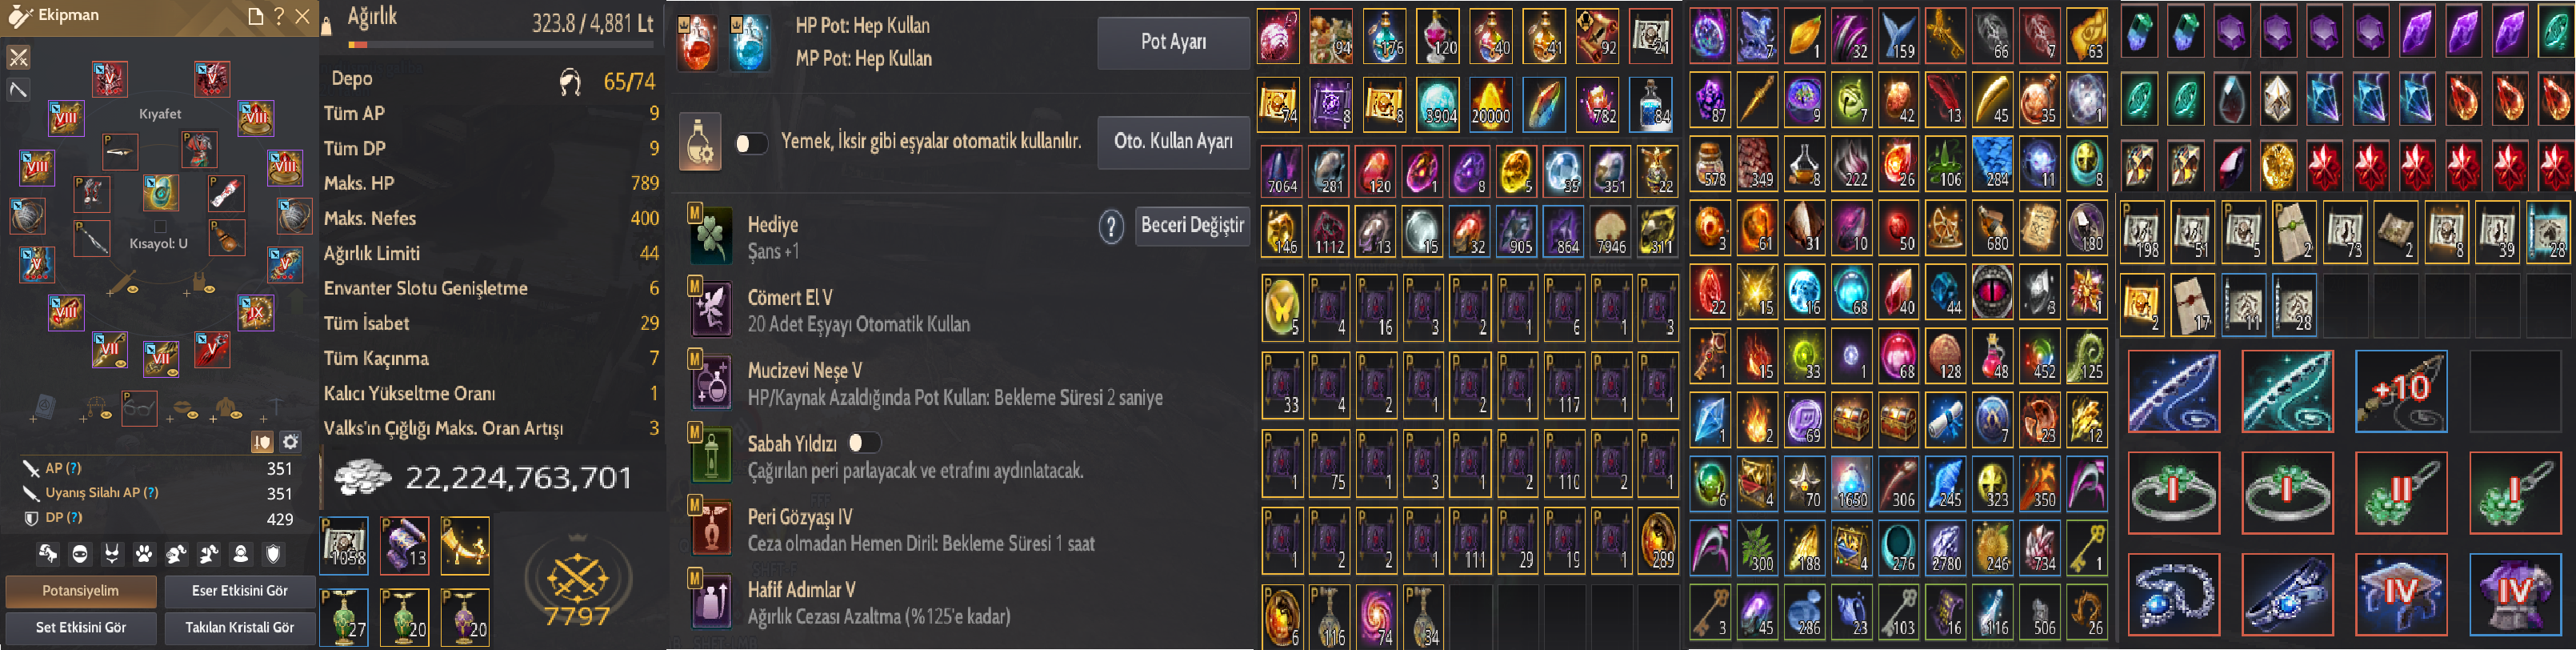Click the blue MP potion icon
The height and width of the screenshot is (650, 2576).
point(749,43)
